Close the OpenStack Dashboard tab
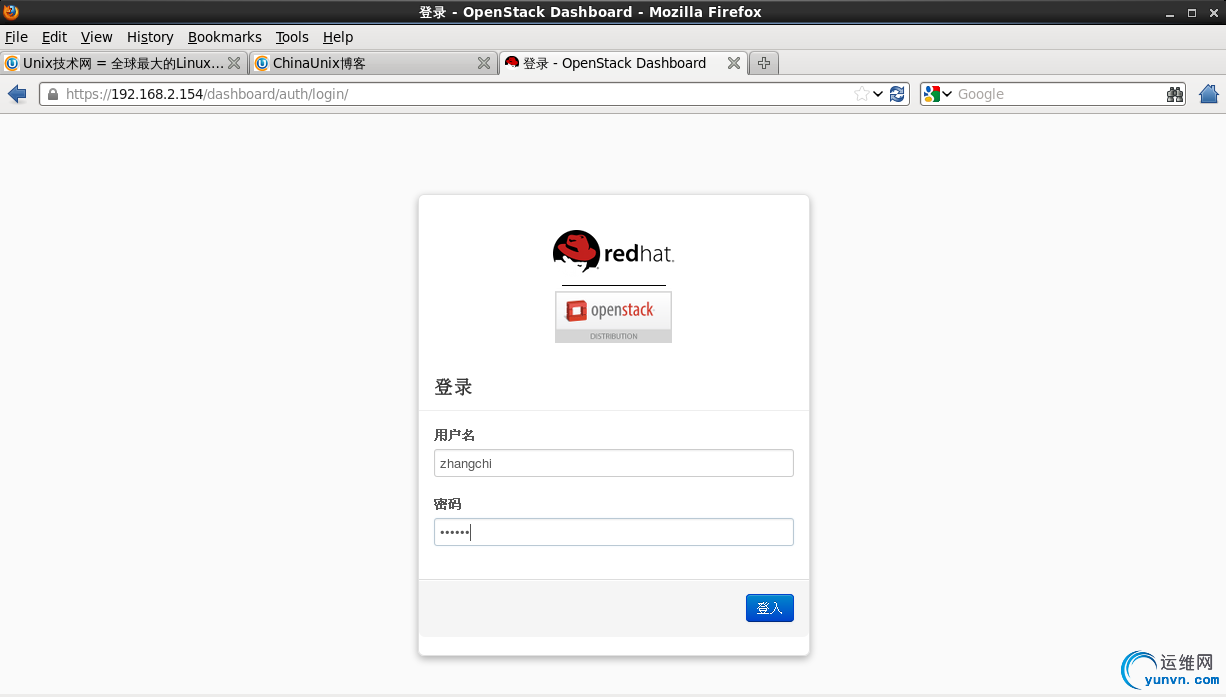Screen dimensions: 1226x697 pyautogui.click(x=734, y=63)
